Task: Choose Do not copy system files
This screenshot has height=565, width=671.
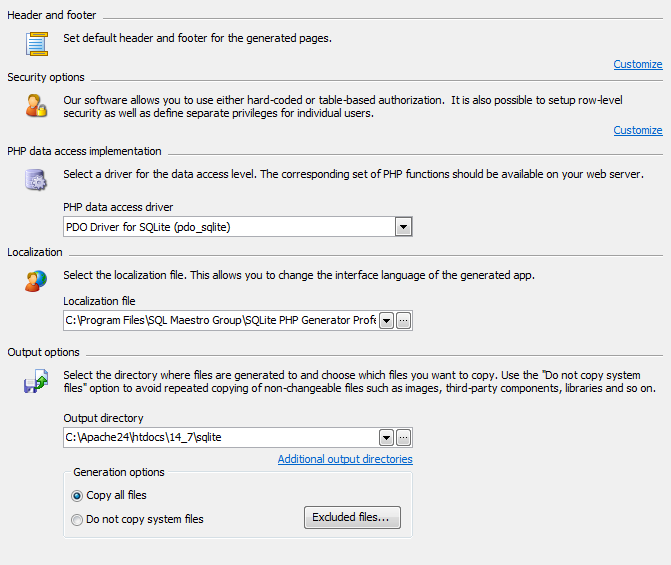Action: pyautogui.click(x=78, y=519)
